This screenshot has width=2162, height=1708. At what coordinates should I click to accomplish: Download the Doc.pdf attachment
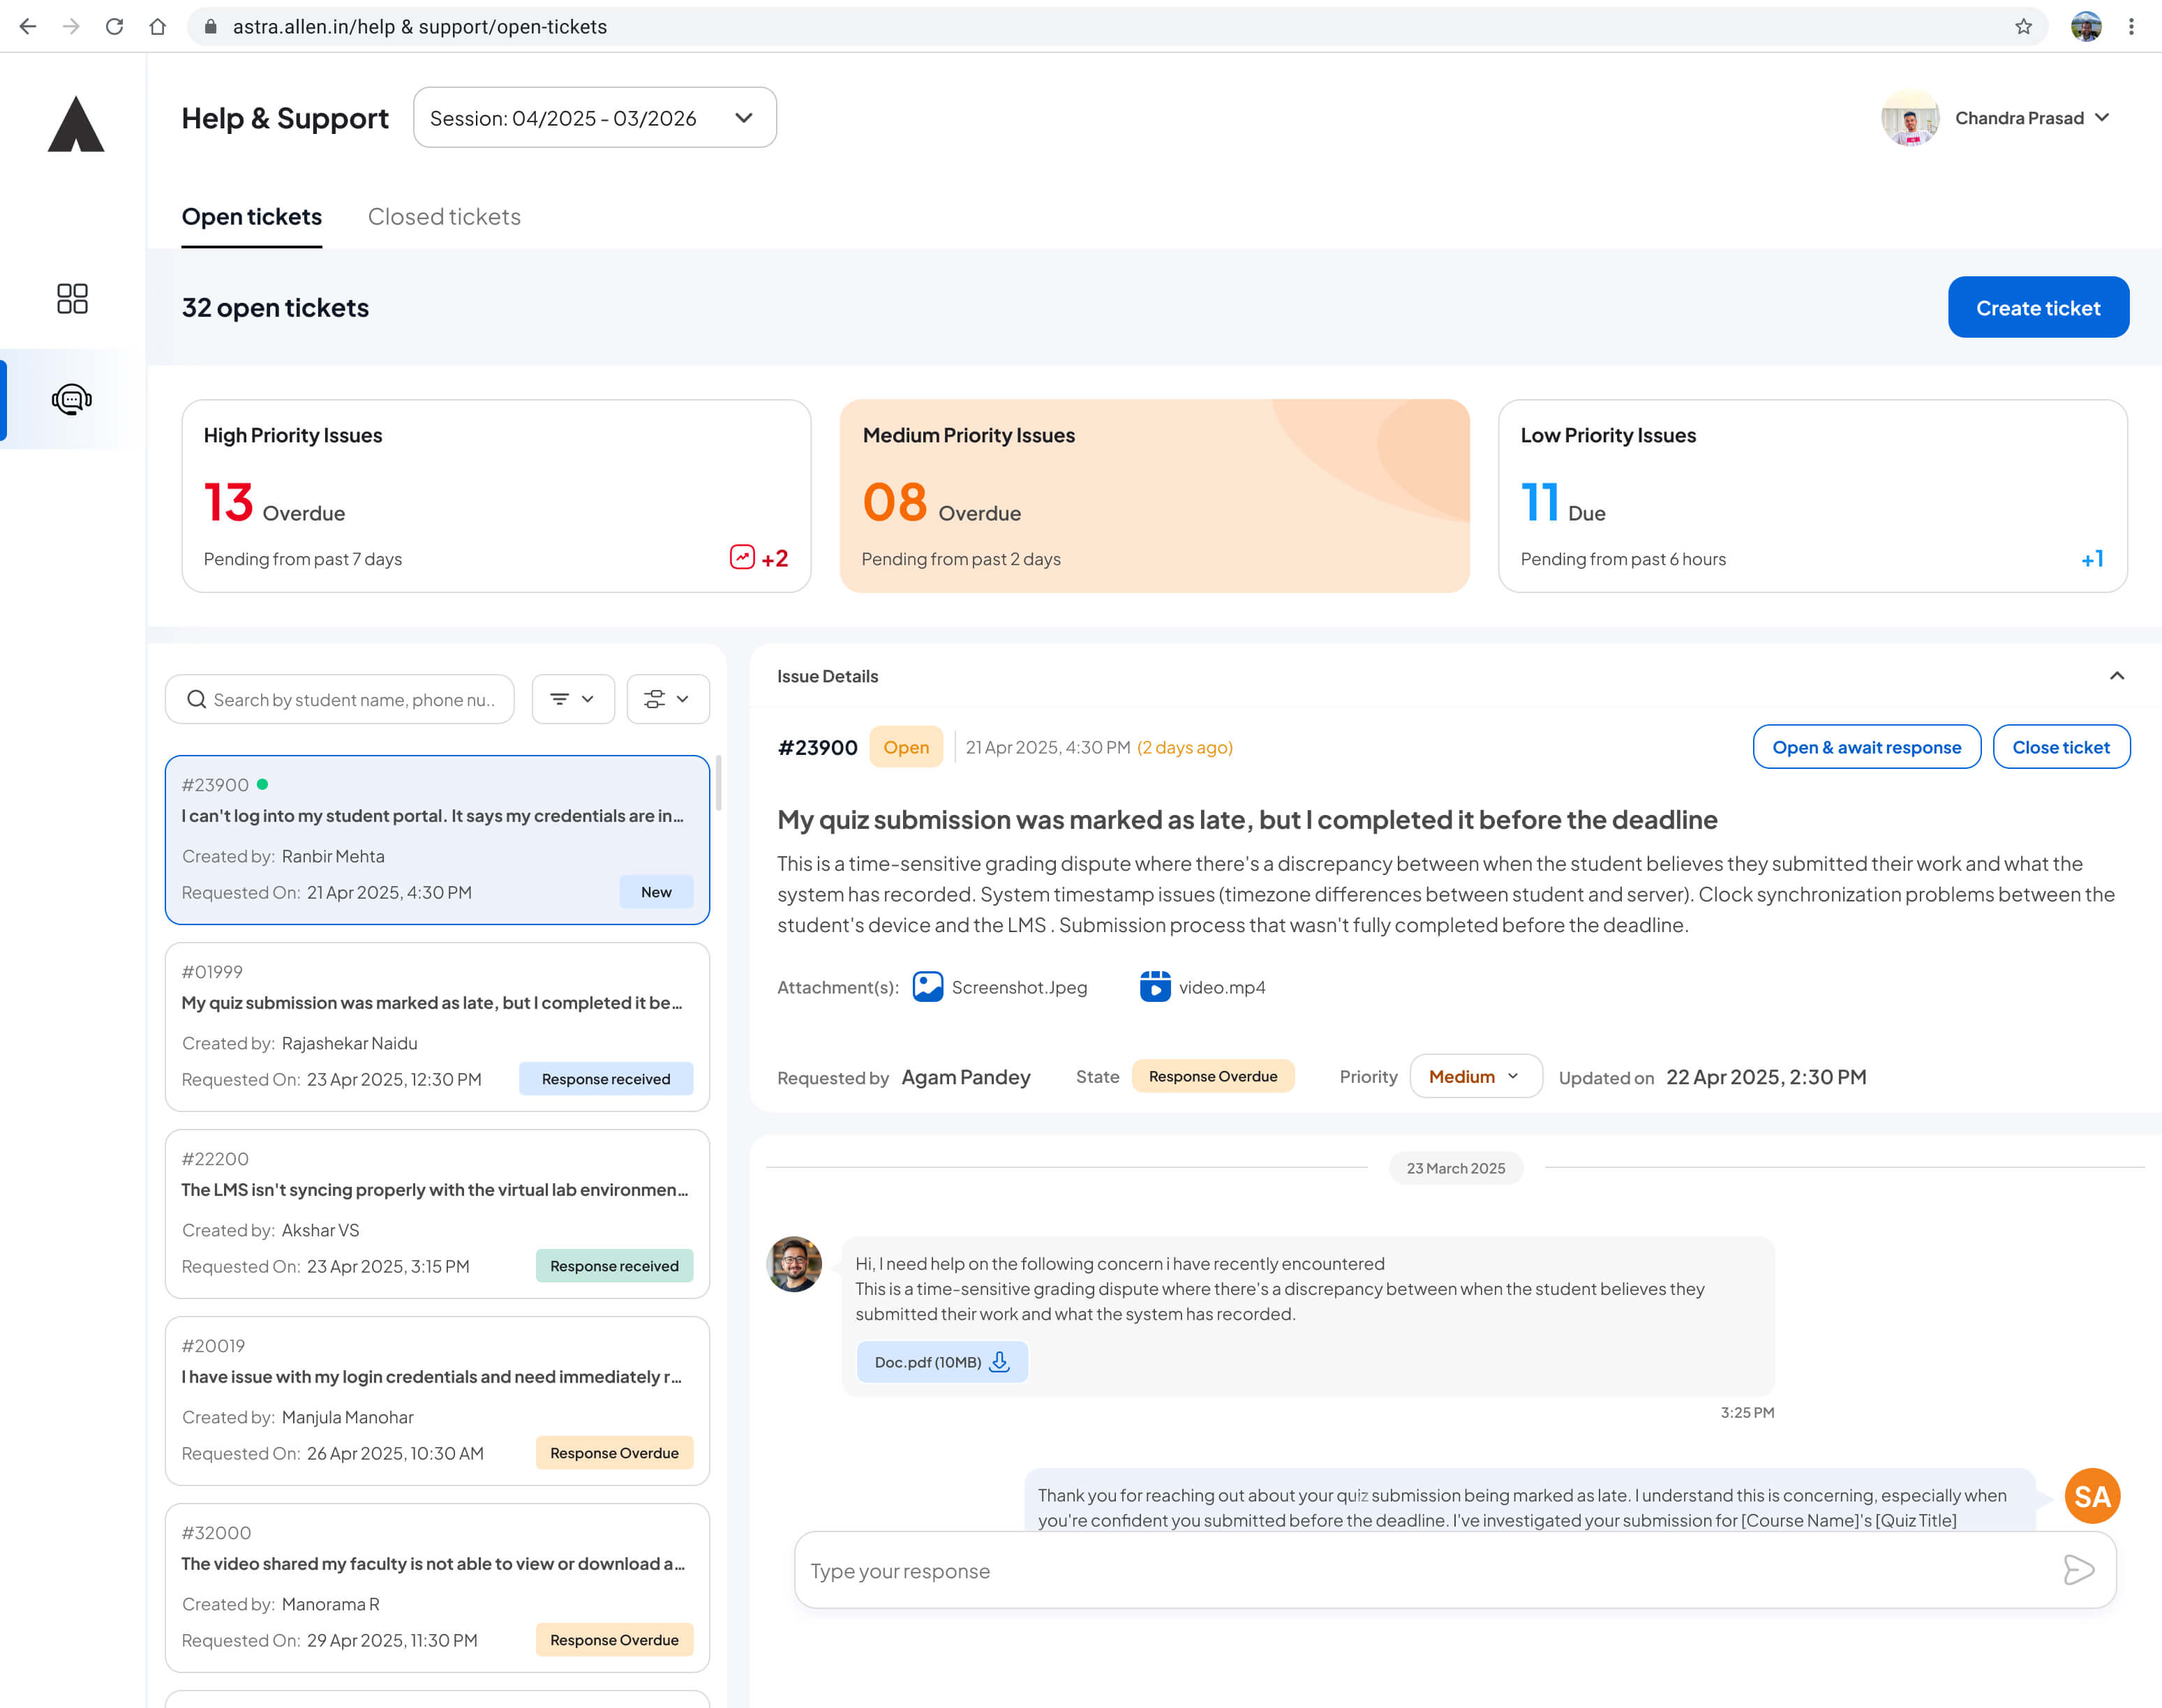coord(999,1362)
